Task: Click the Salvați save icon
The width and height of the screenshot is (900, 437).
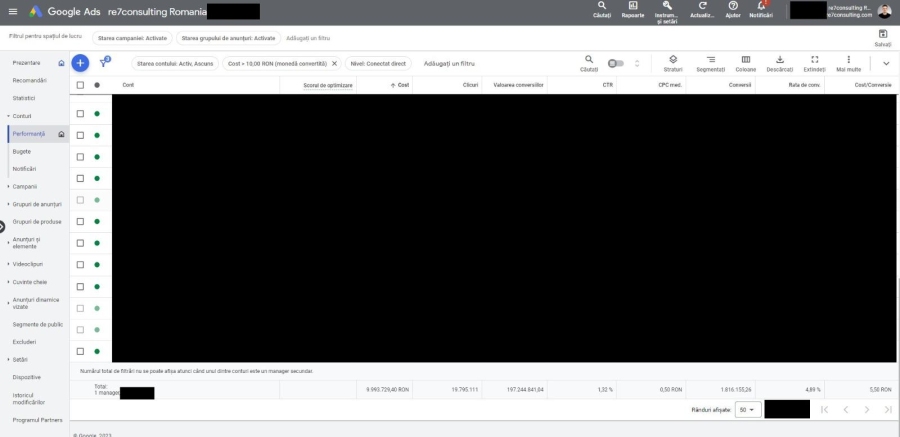Action: click(883, 34)
